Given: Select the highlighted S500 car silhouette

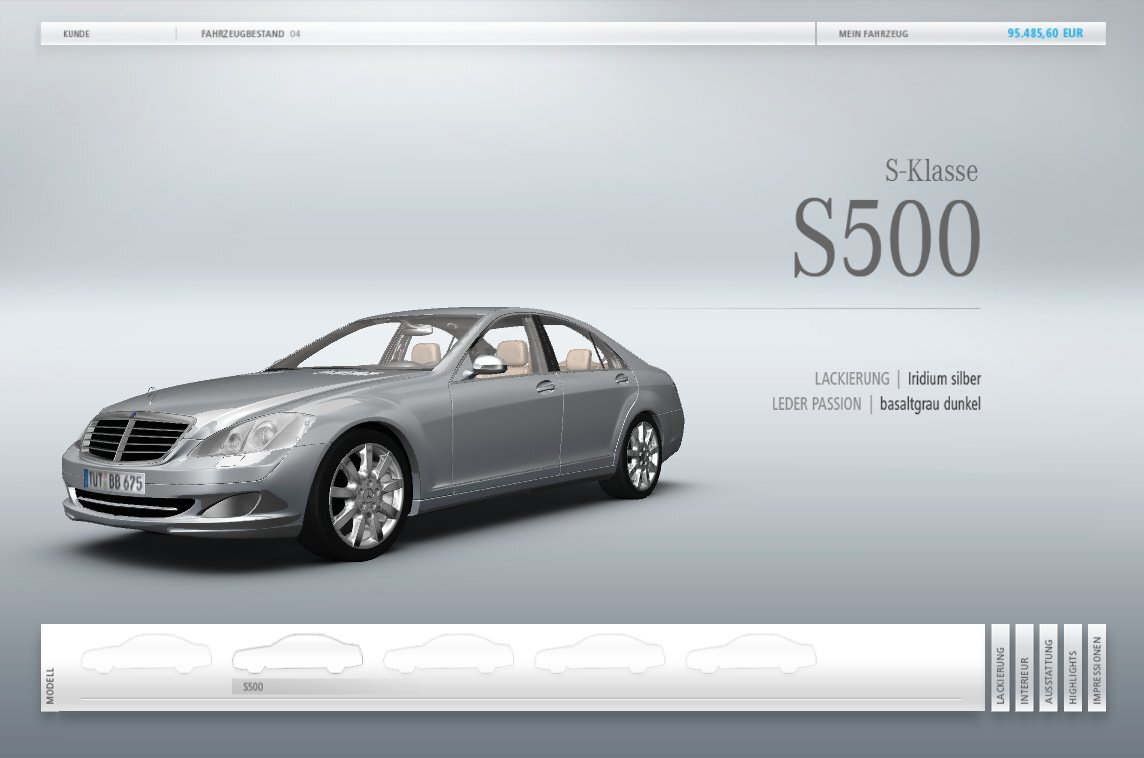Looking at the screenshot, I should tap(297, 654).
